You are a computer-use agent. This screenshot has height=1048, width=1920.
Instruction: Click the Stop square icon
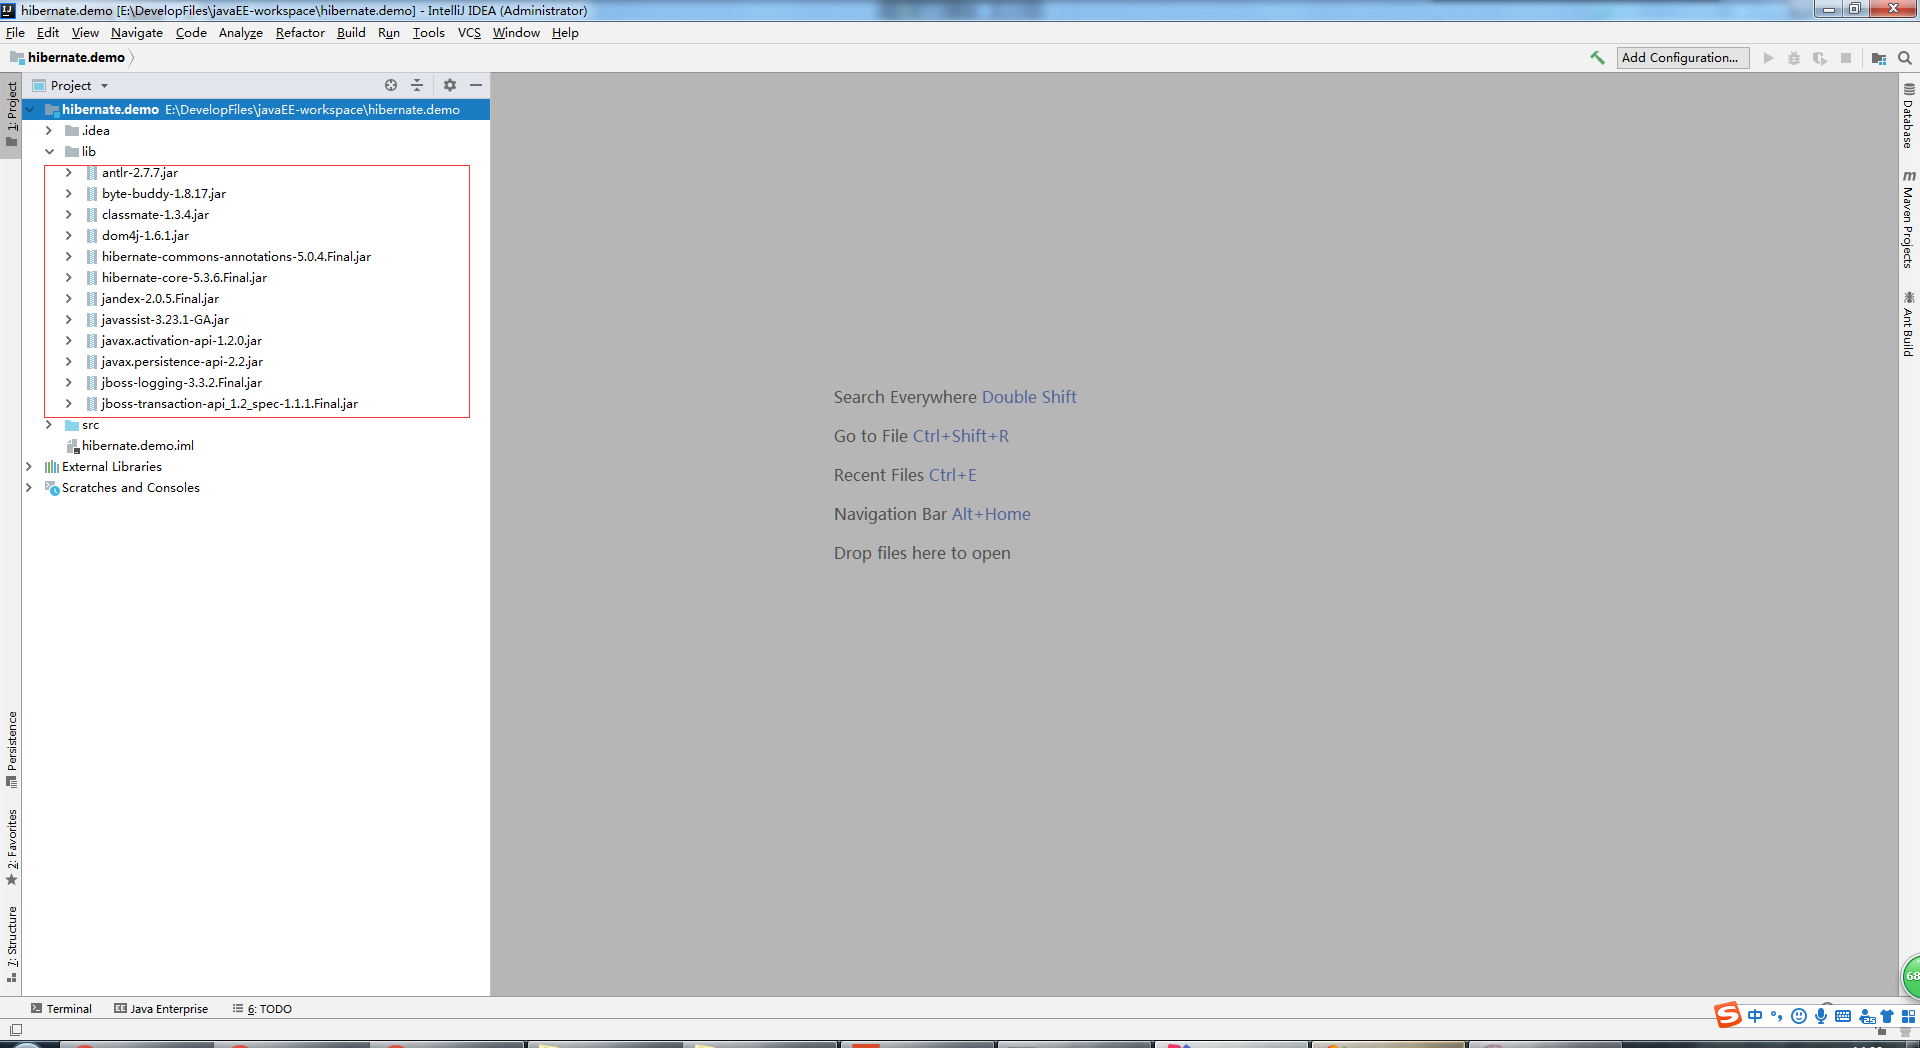point(1846,58)
